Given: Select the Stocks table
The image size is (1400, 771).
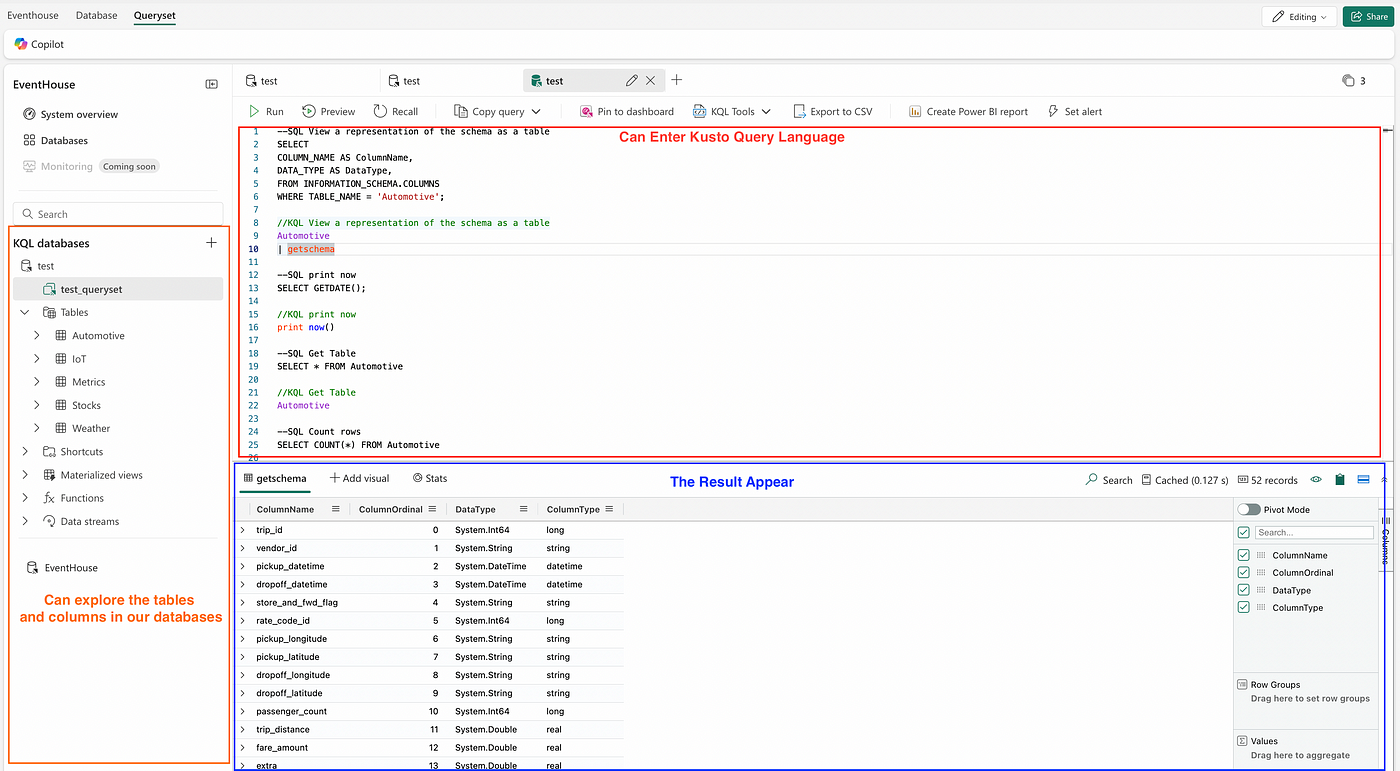Looking at the screenshot, I should [x=86, y=405].
